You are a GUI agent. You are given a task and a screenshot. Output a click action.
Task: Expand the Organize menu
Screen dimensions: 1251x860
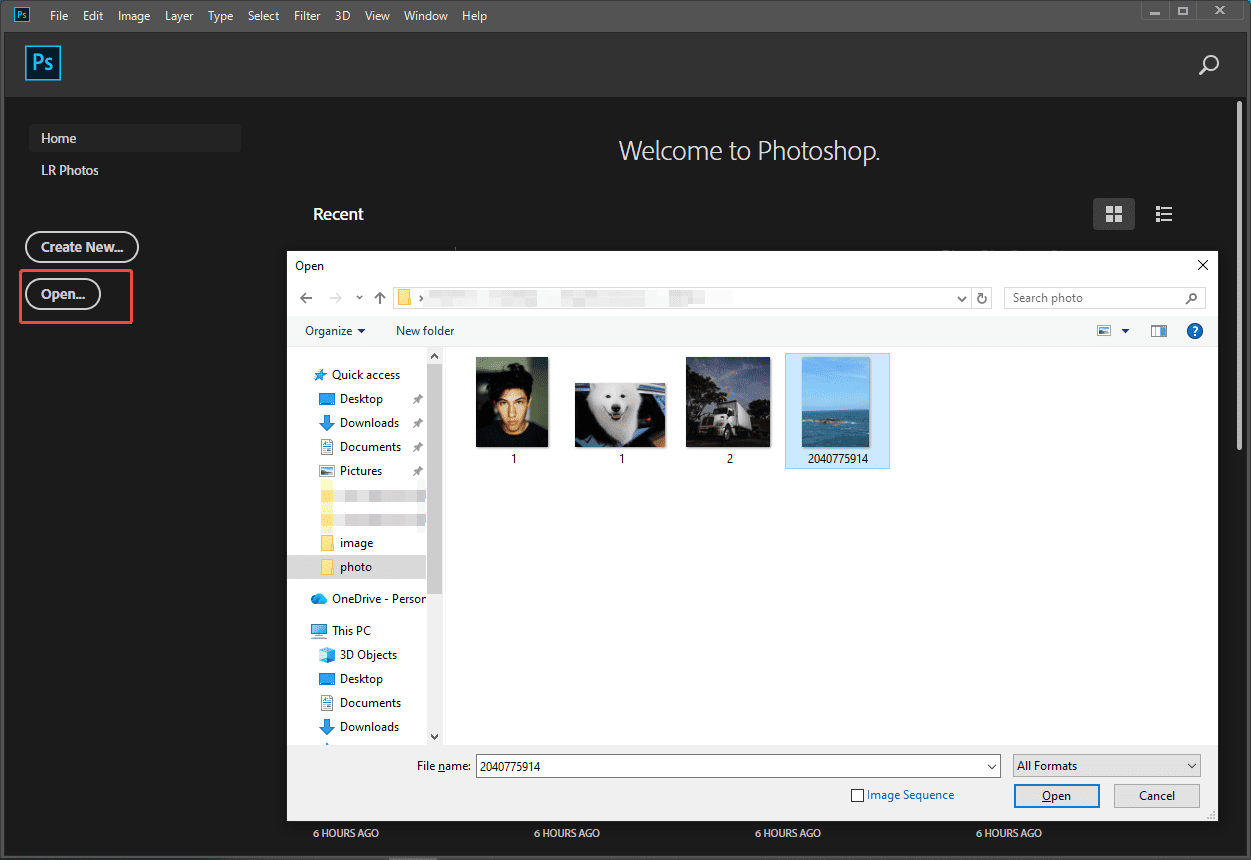point(333,330)
